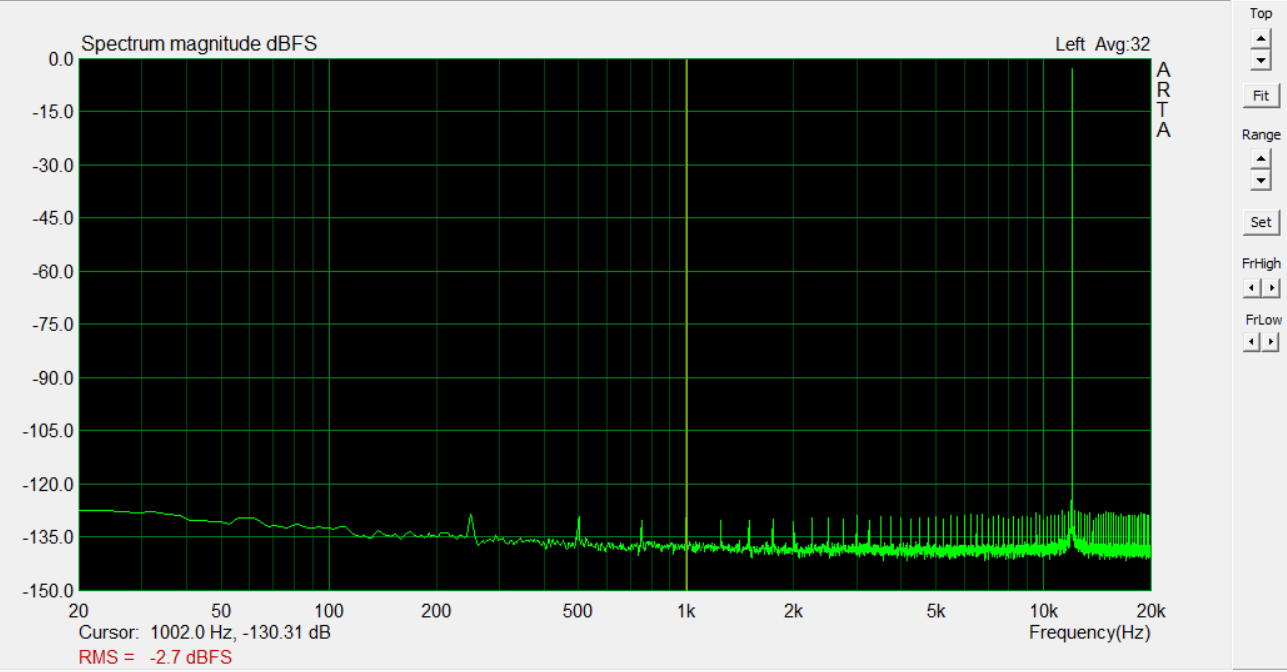Click the Left channel label

coord(1070,44)
